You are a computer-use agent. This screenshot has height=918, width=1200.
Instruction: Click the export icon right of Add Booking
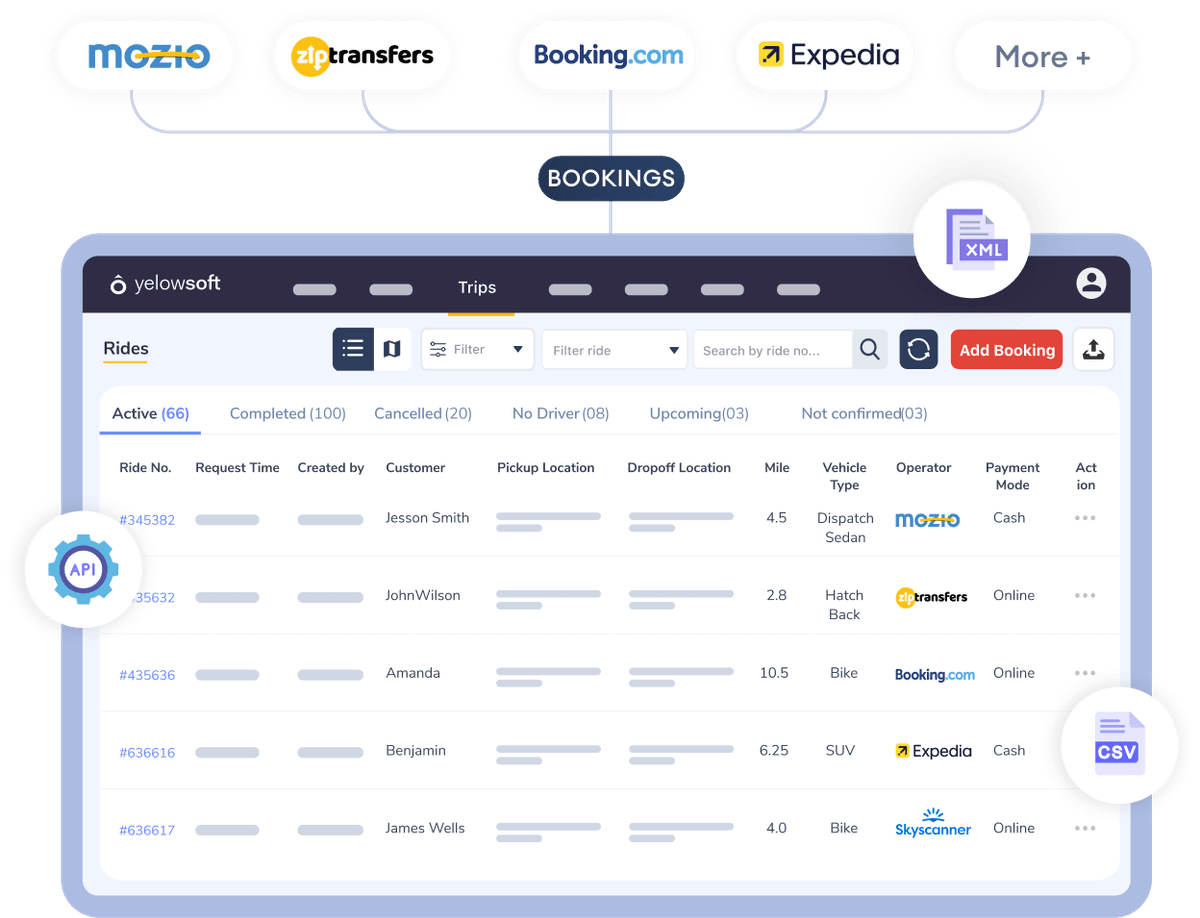1093,349
